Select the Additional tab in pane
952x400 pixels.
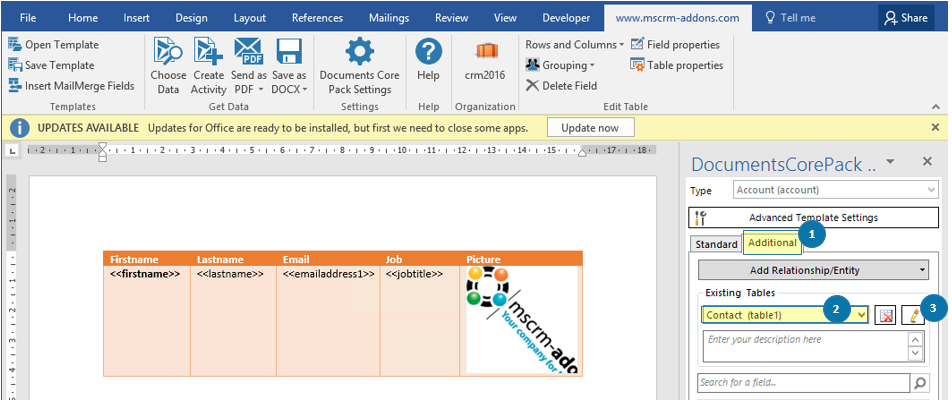(x=772, y=242)
